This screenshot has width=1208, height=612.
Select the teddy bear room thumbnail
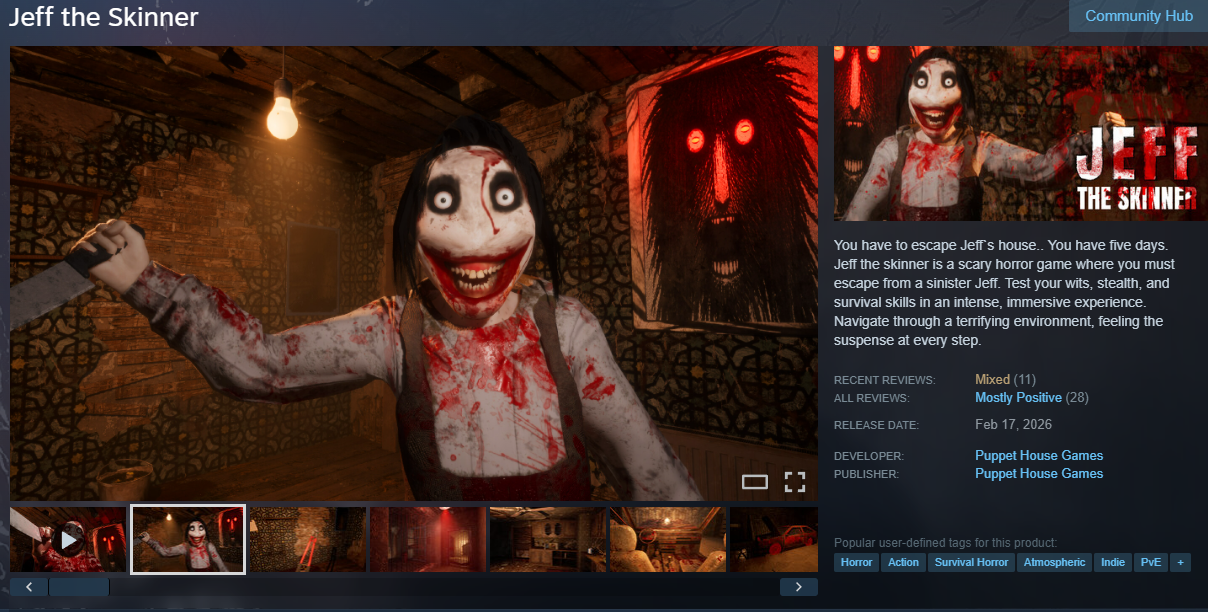point(667,540)
